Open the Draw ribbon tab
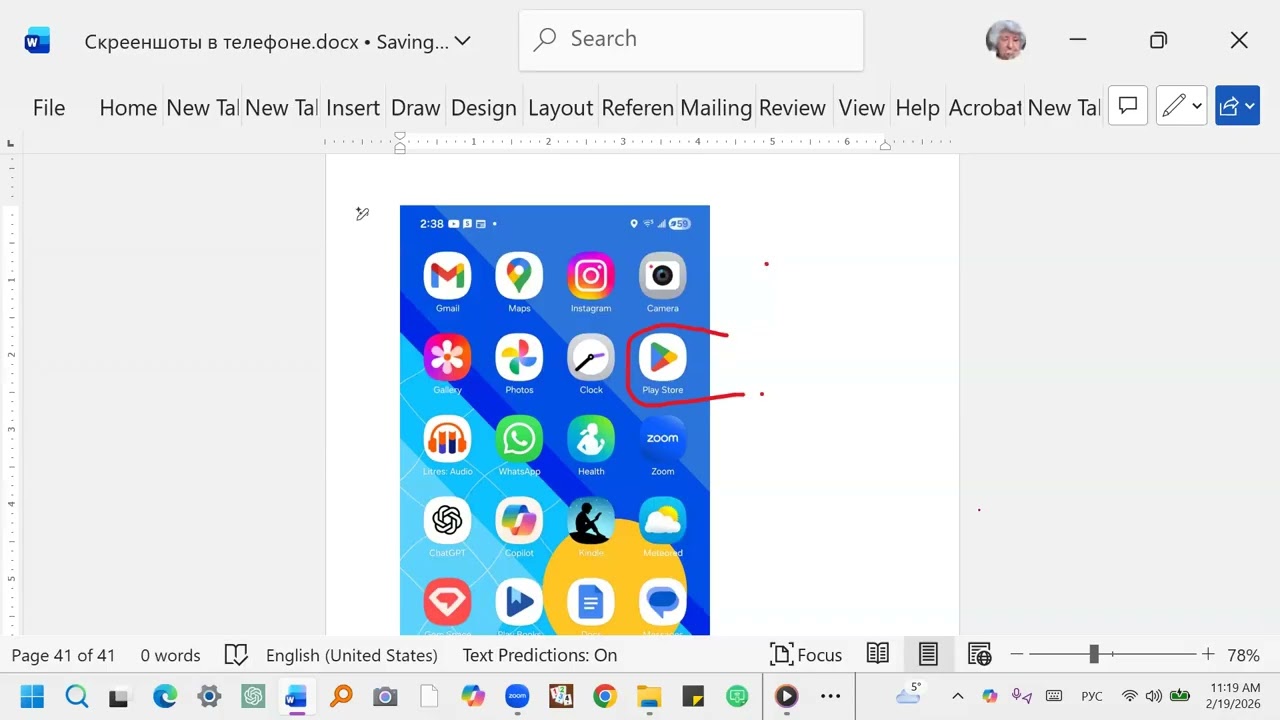This screenshot has height=720, width=1280. click(416, 108)
